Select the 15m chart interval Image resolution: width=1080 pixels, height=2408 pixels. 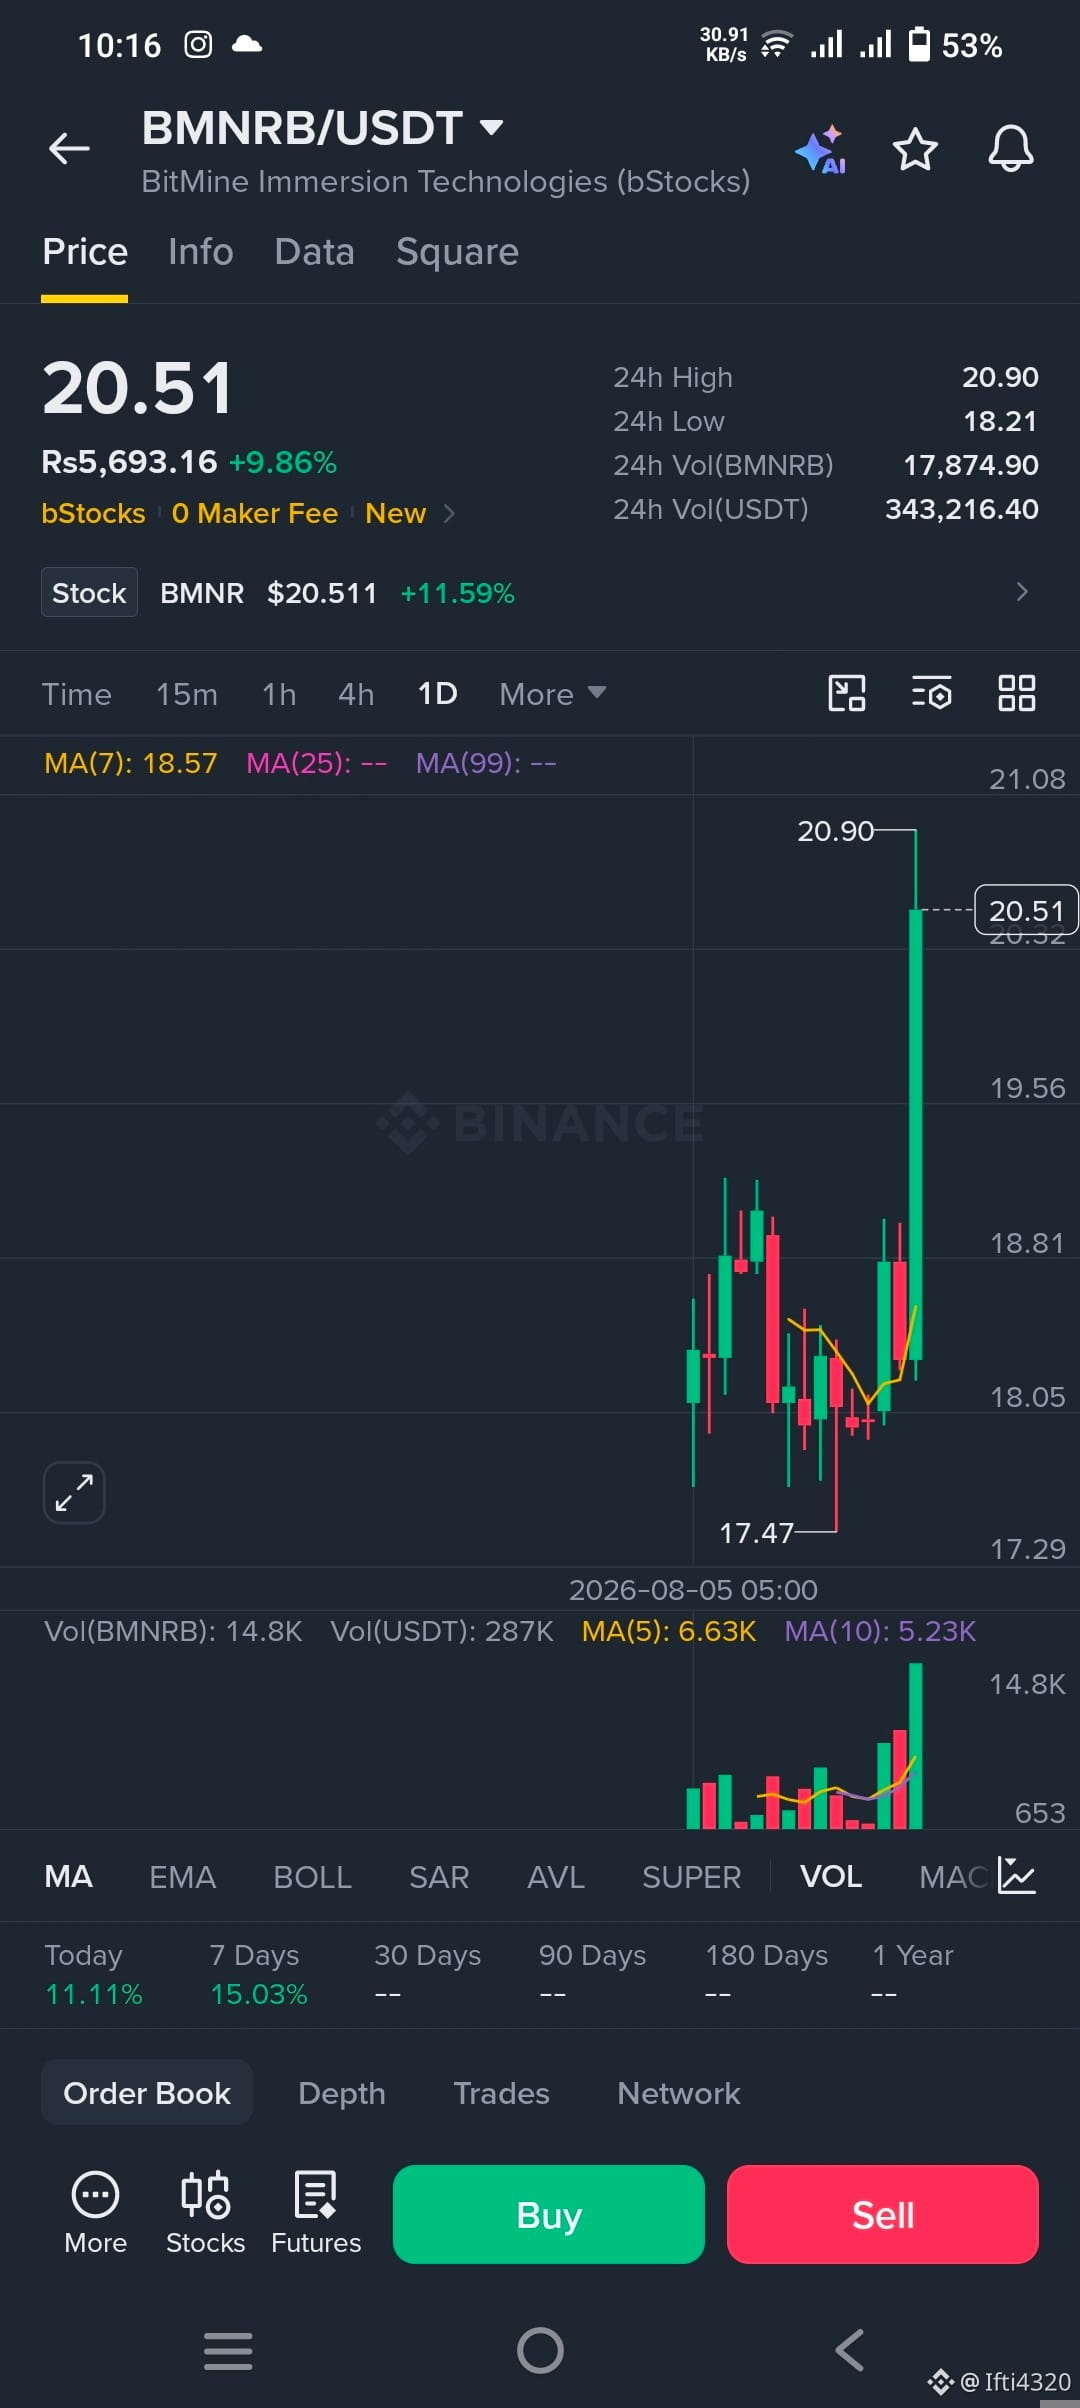click(x=186, y=694)
